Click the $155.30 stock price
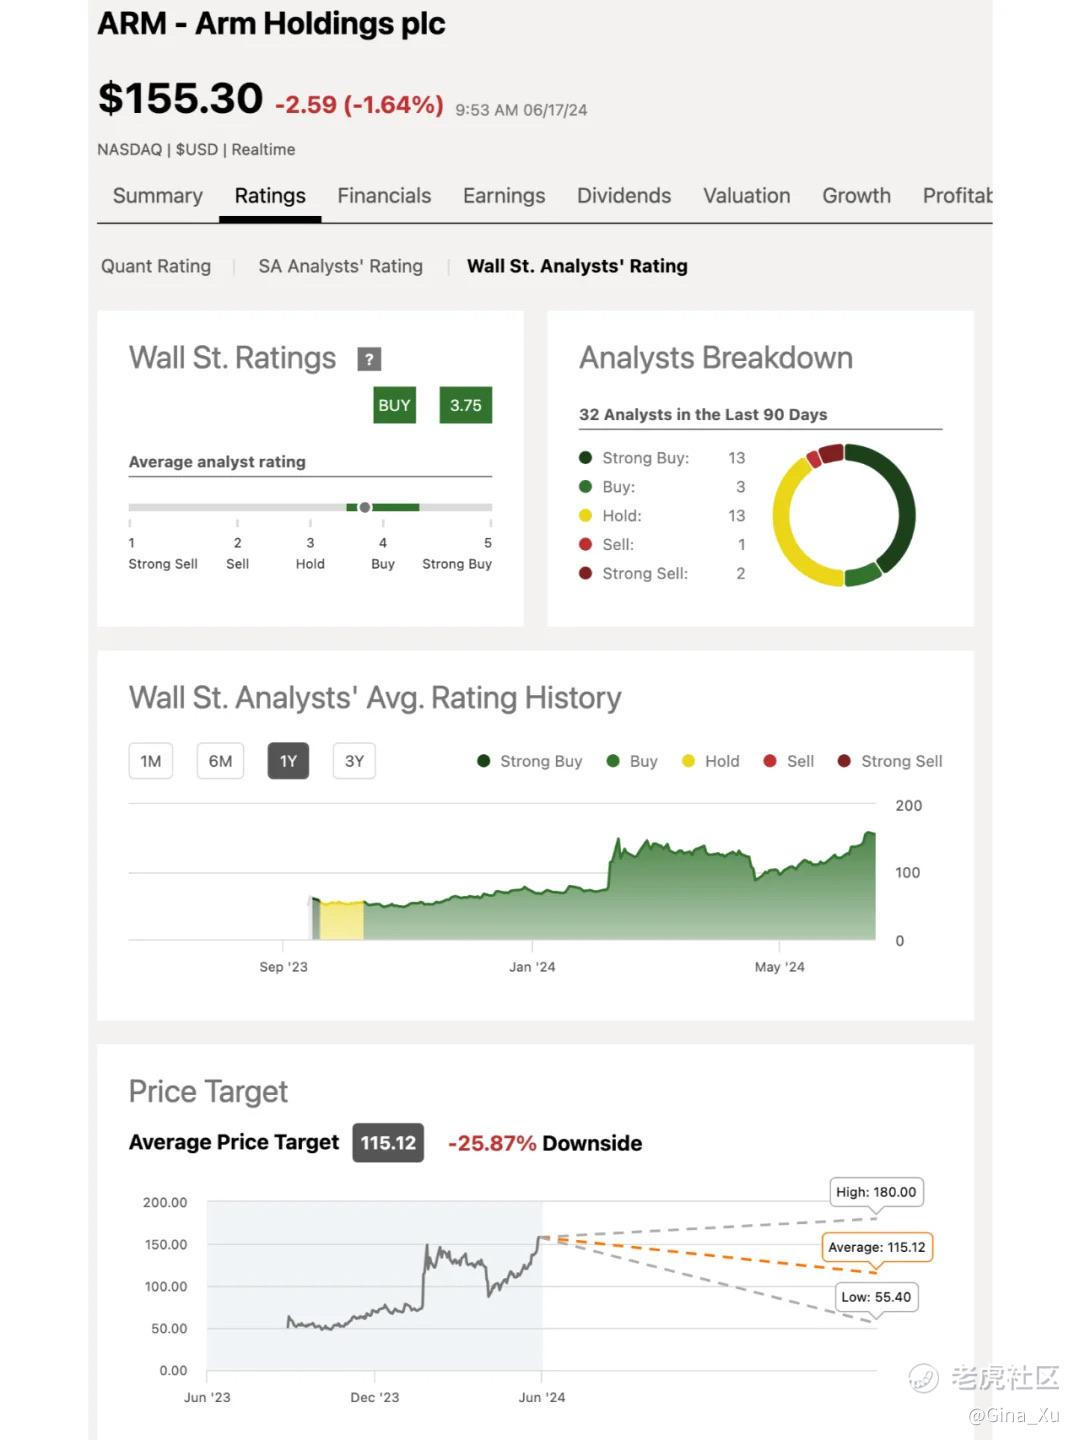 pos(180,98)
